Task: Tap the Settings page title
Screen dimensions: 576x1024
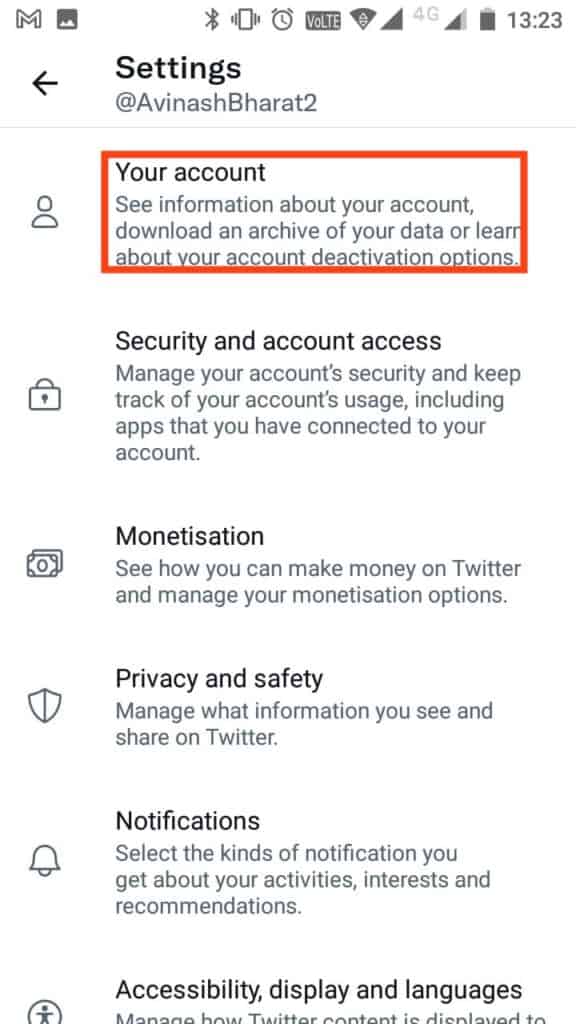Action: (178, 68)
